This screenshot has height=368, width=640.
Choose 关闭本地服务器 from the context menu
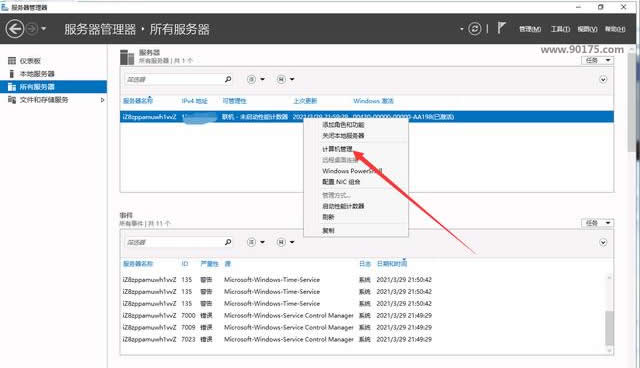[x=343, y=135]
